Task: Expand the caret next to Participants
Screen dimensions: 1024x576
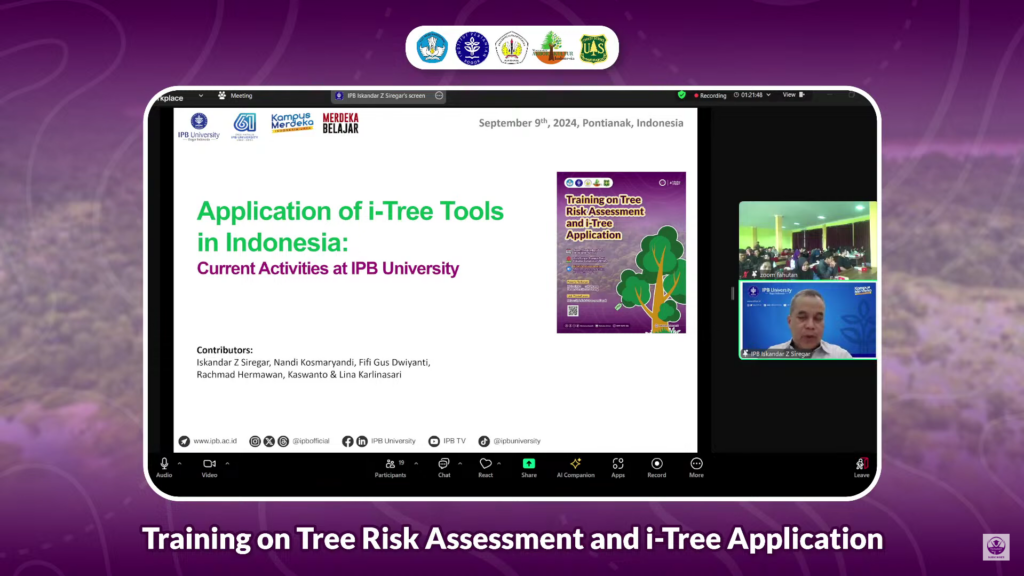Action: tap(416, 464)
